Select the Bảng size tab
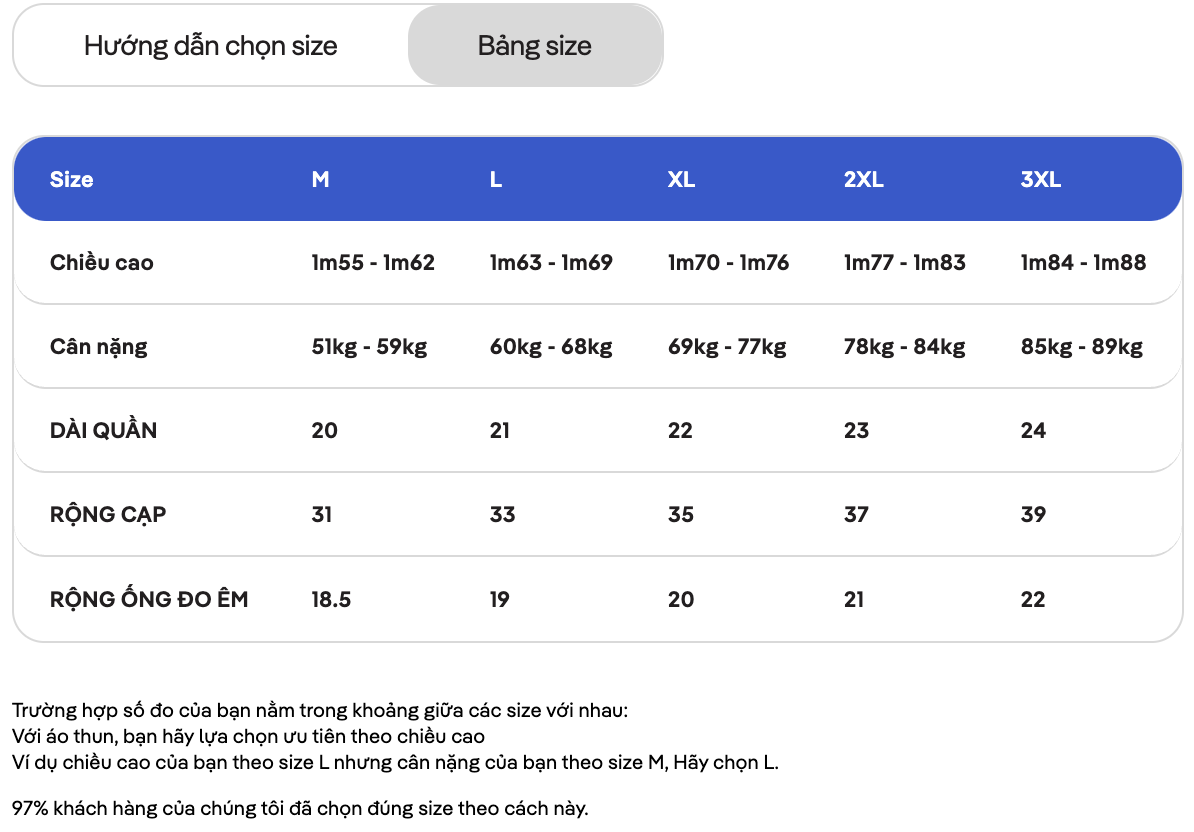Viewport: 1194px width, 832px height. (x=535, y=46)
